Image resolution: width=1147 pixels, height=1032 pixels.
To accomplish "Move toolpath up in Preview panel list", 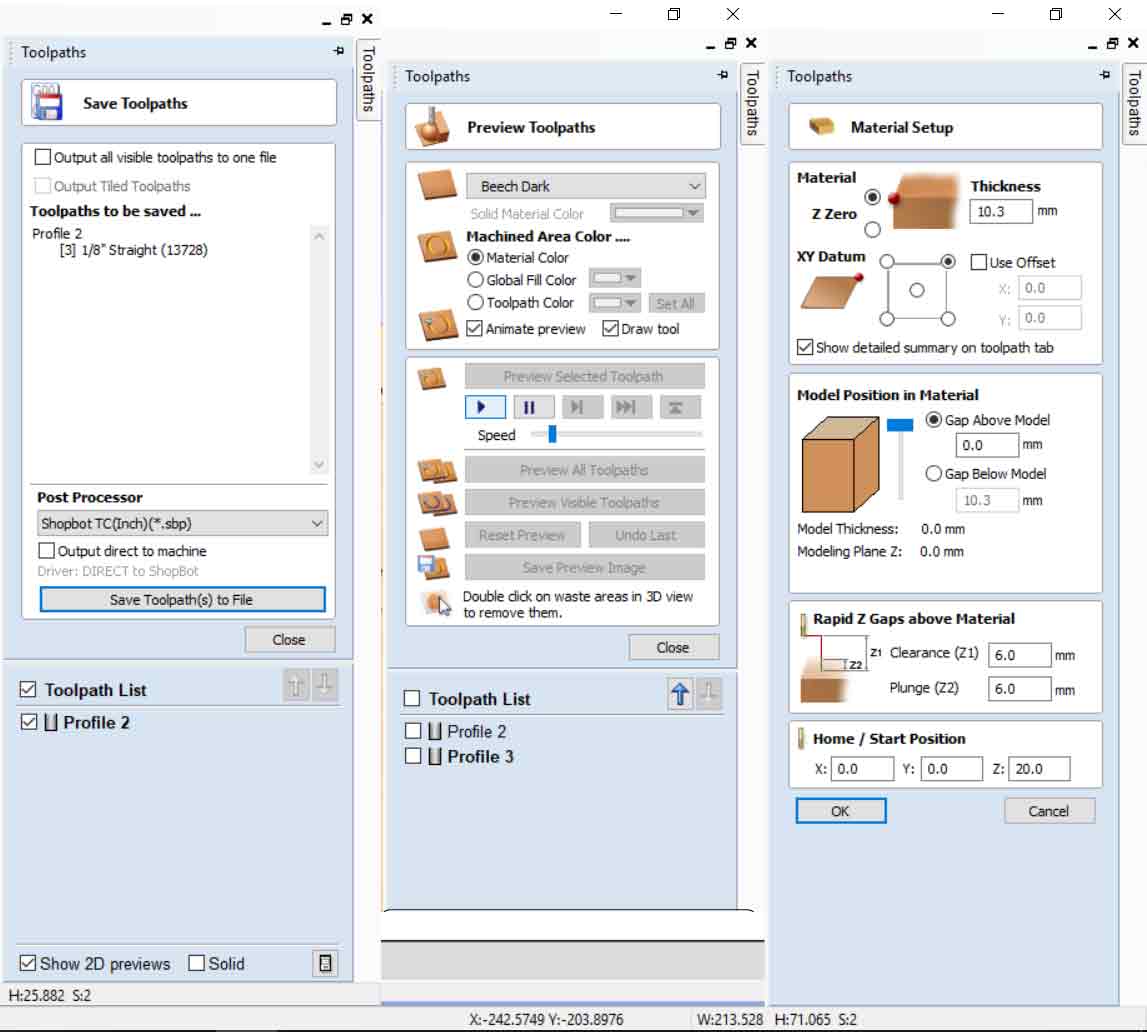I will pyautogui.click(x=680, y=693).
